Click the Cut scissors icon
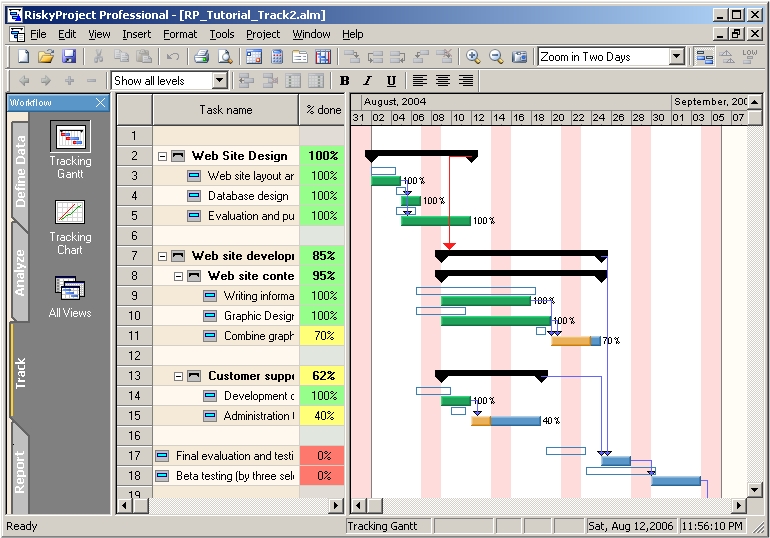Image resolution: width=770 pixels, height=538 pixels. 98,57
